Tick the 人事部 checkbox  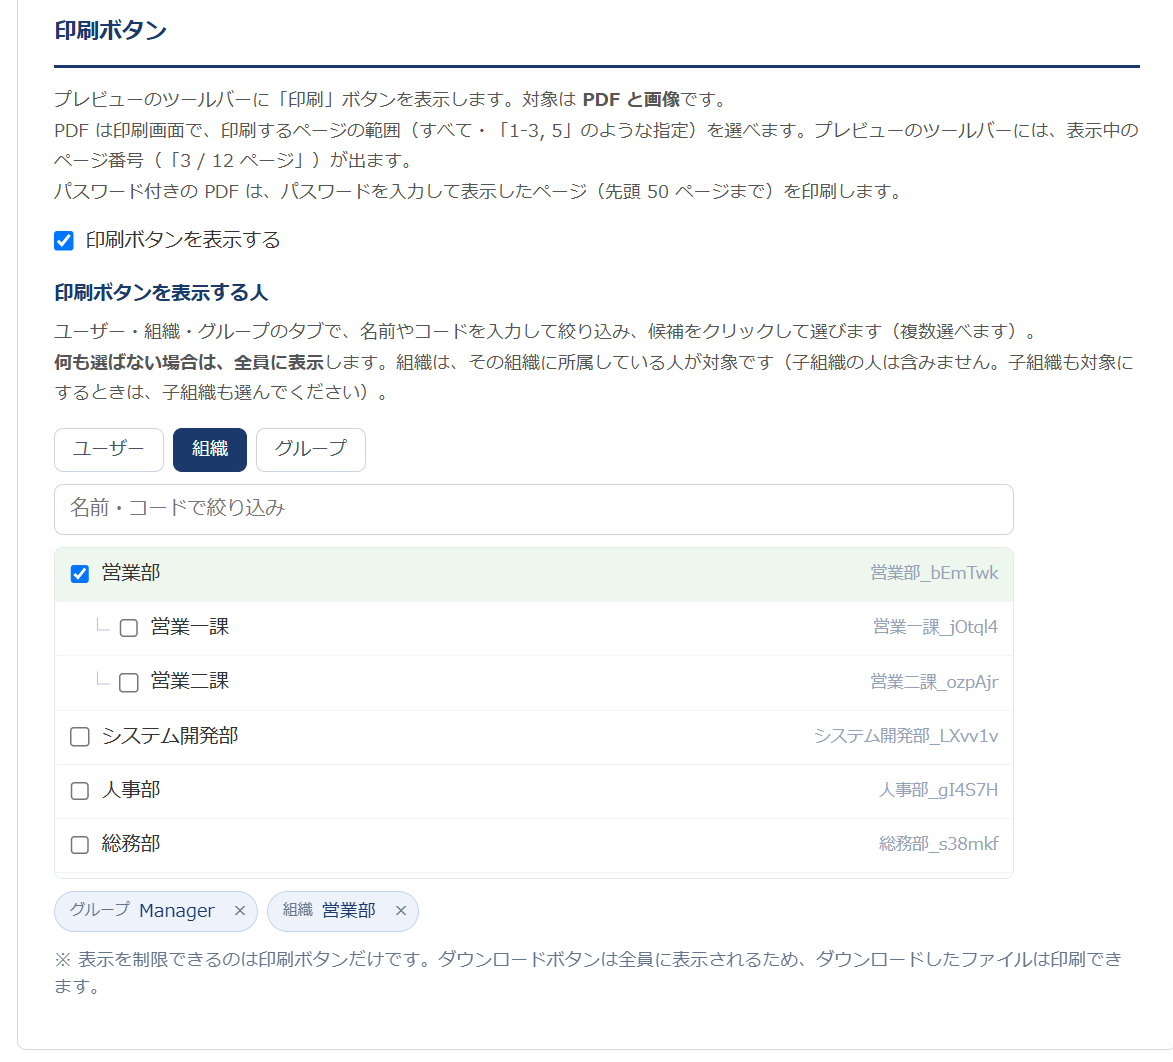click(x=80, y=791)
